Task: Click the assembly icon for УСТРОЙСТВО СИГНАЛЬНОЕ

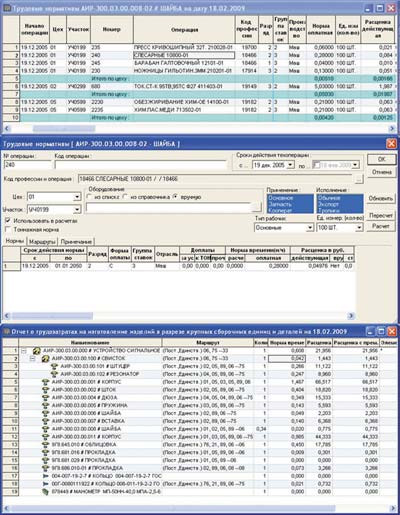Action: 37,351
